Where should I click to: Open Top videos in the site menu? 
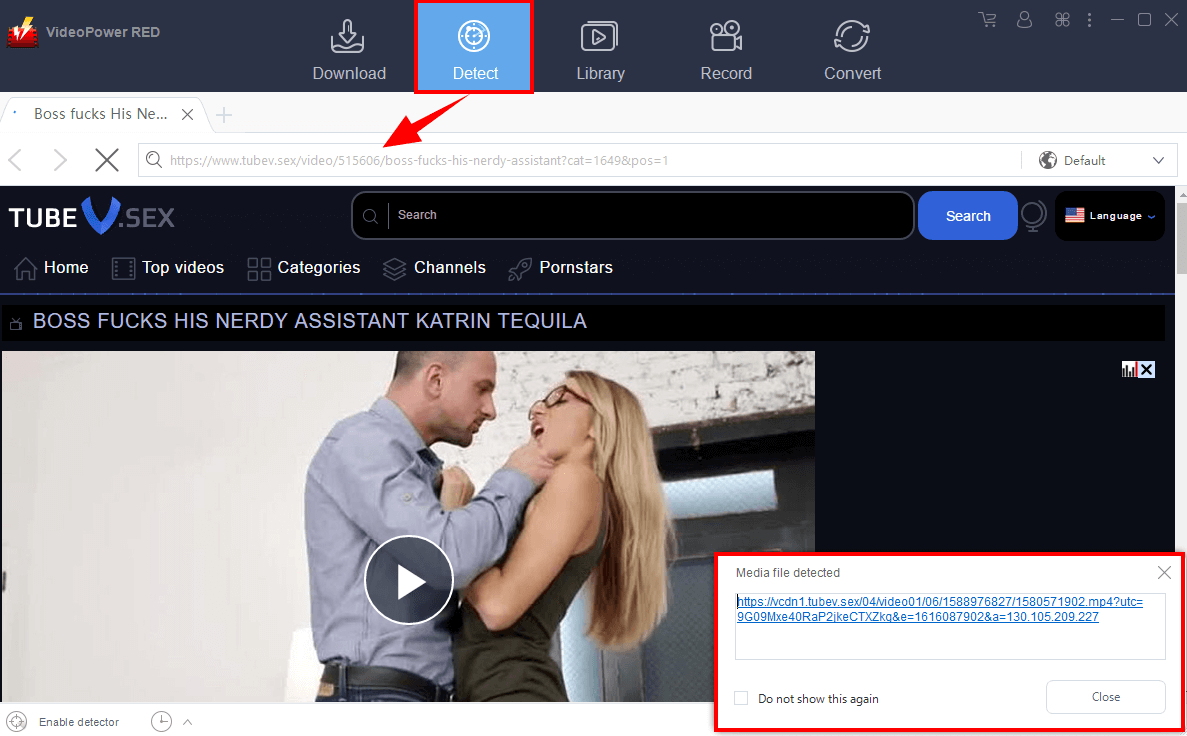point(168,268)
